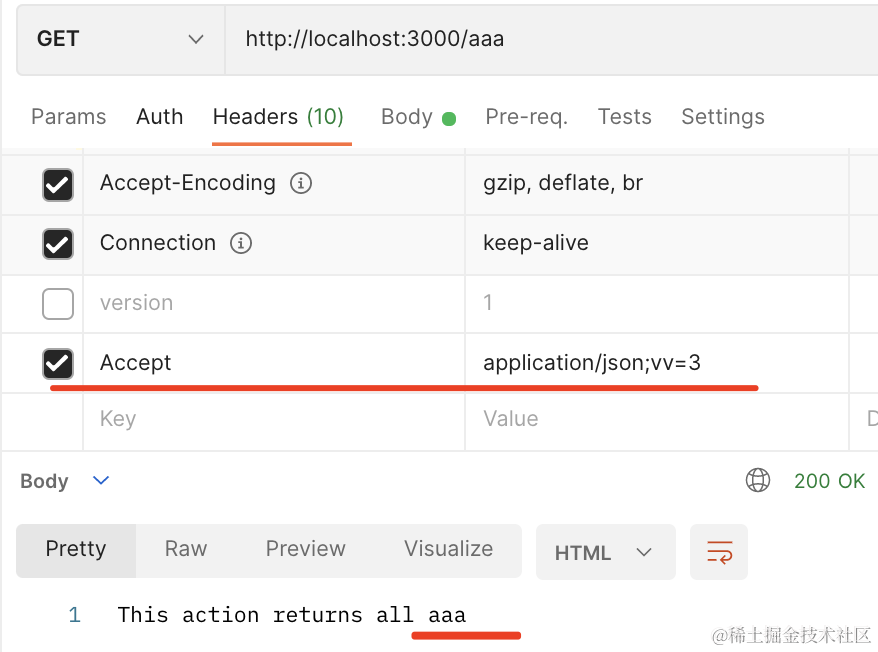Open the HTML format dropdown
Image resolution: width=878 pixels, height=652 pixels.
click(x=605, y=552)
